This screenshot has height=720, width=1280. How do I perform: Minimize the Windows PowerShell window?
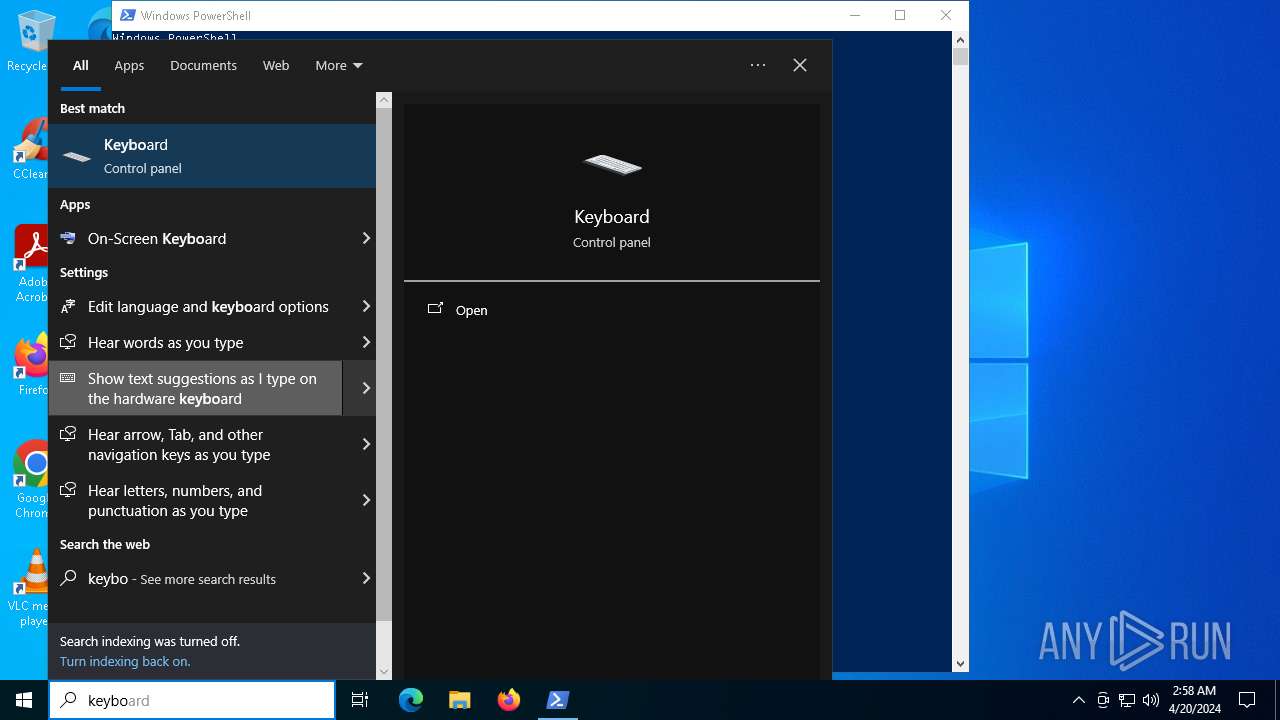(854, 15)
